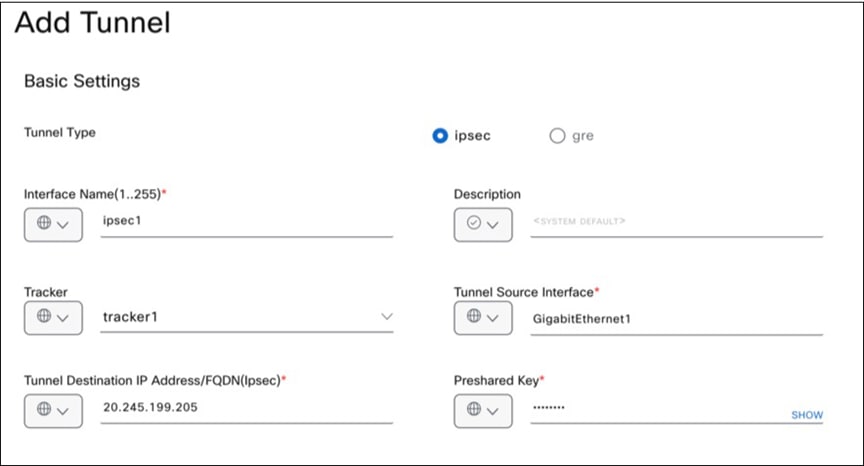Click globe icon beside Preshared Key

(474, 409)
